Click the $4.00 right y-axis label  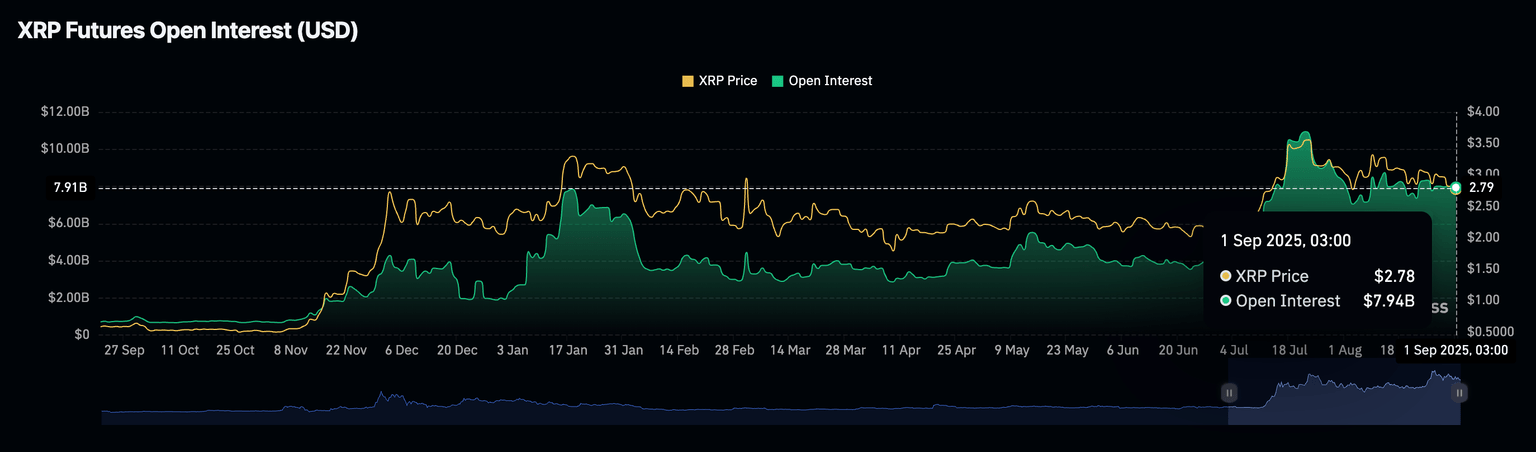click(x=1483, y=112)
